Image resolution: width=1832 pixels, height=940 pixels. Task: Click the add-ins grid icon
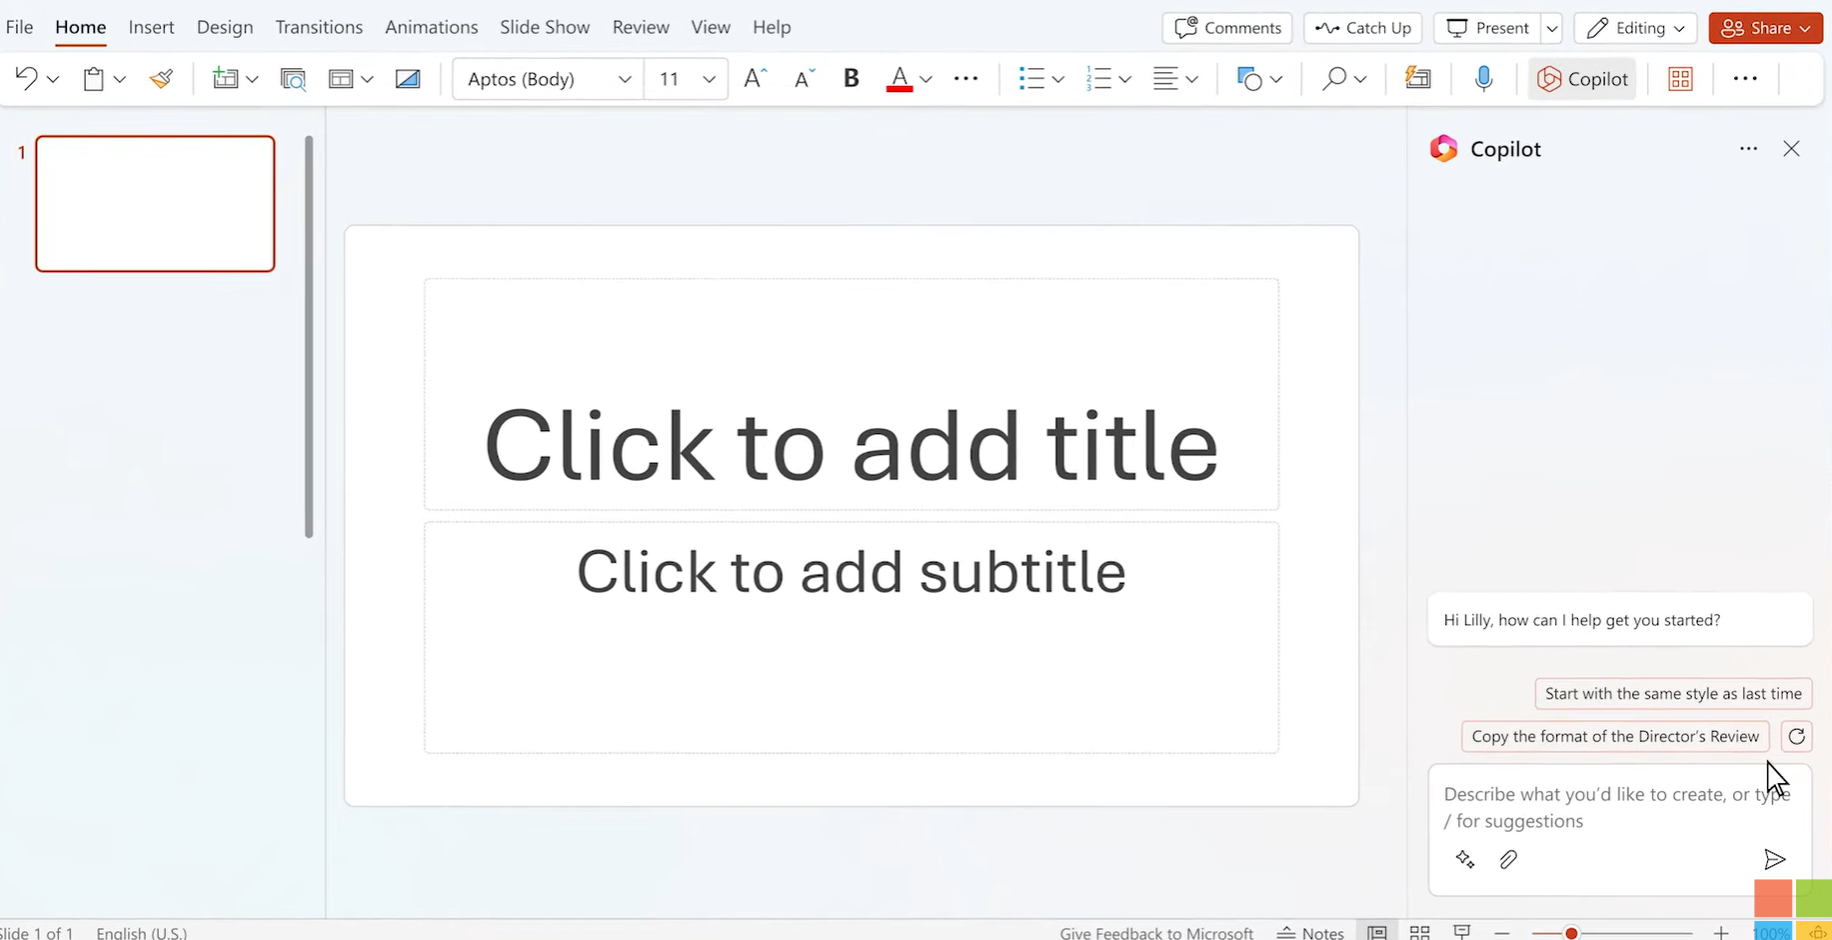(x=1681, y=79)
